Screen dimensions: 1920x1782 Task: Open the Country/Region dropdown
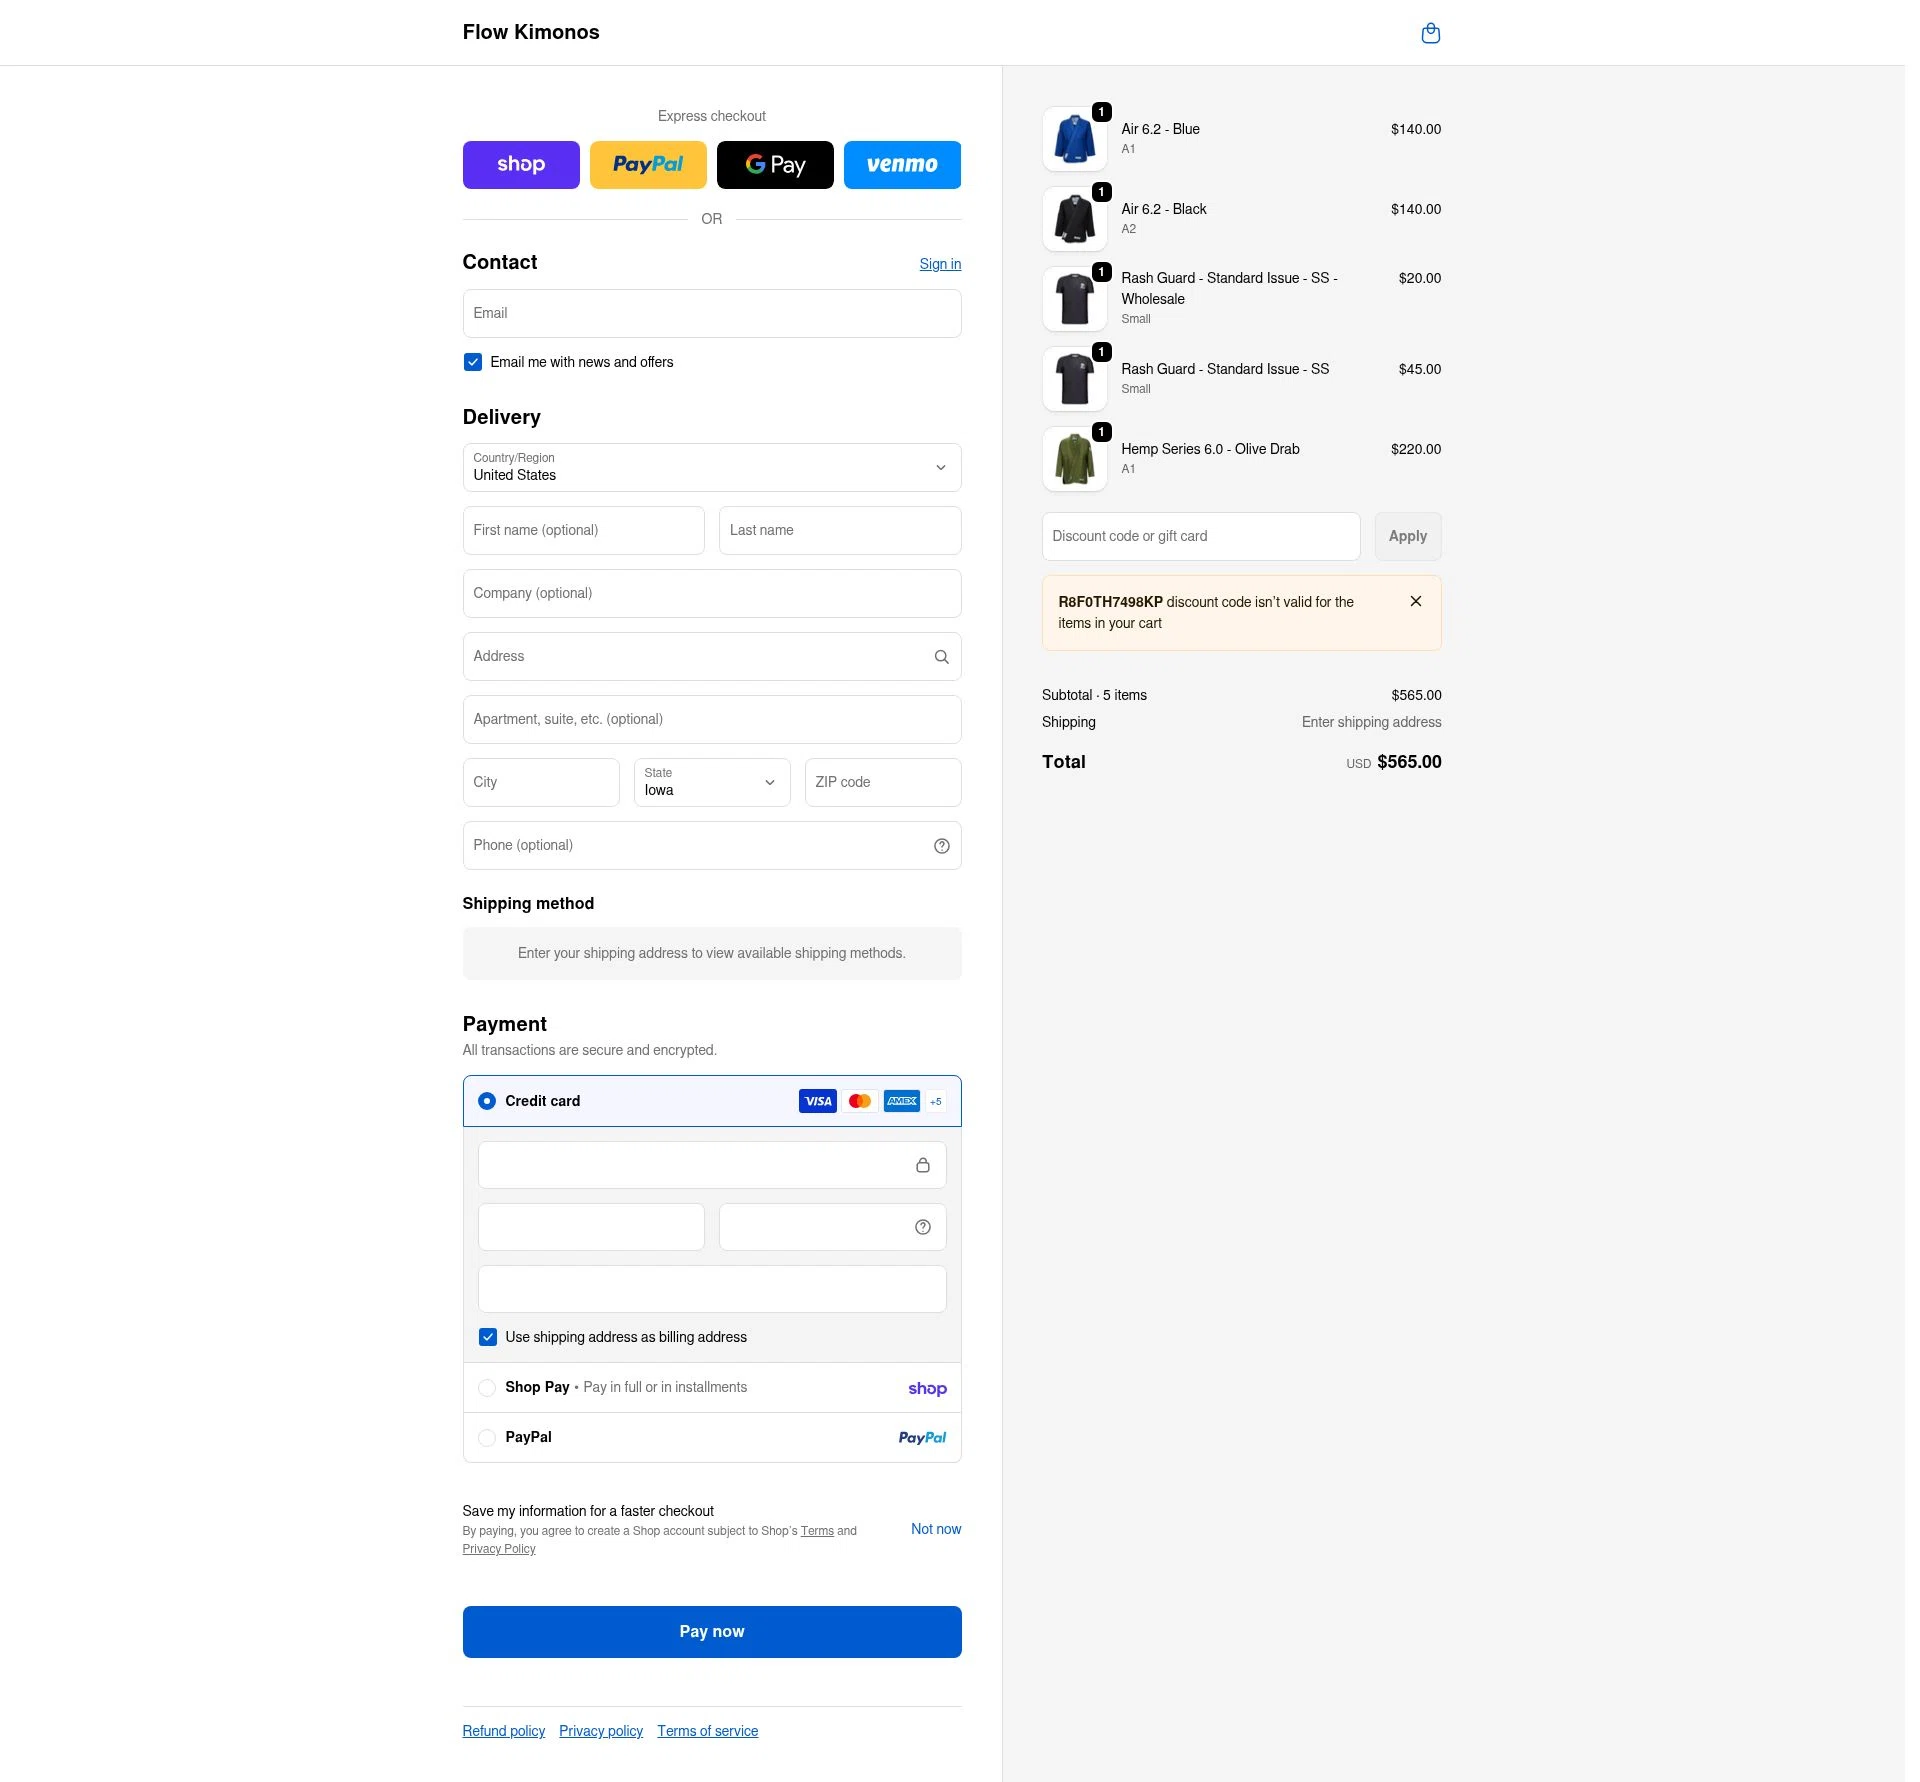(712, 468)
